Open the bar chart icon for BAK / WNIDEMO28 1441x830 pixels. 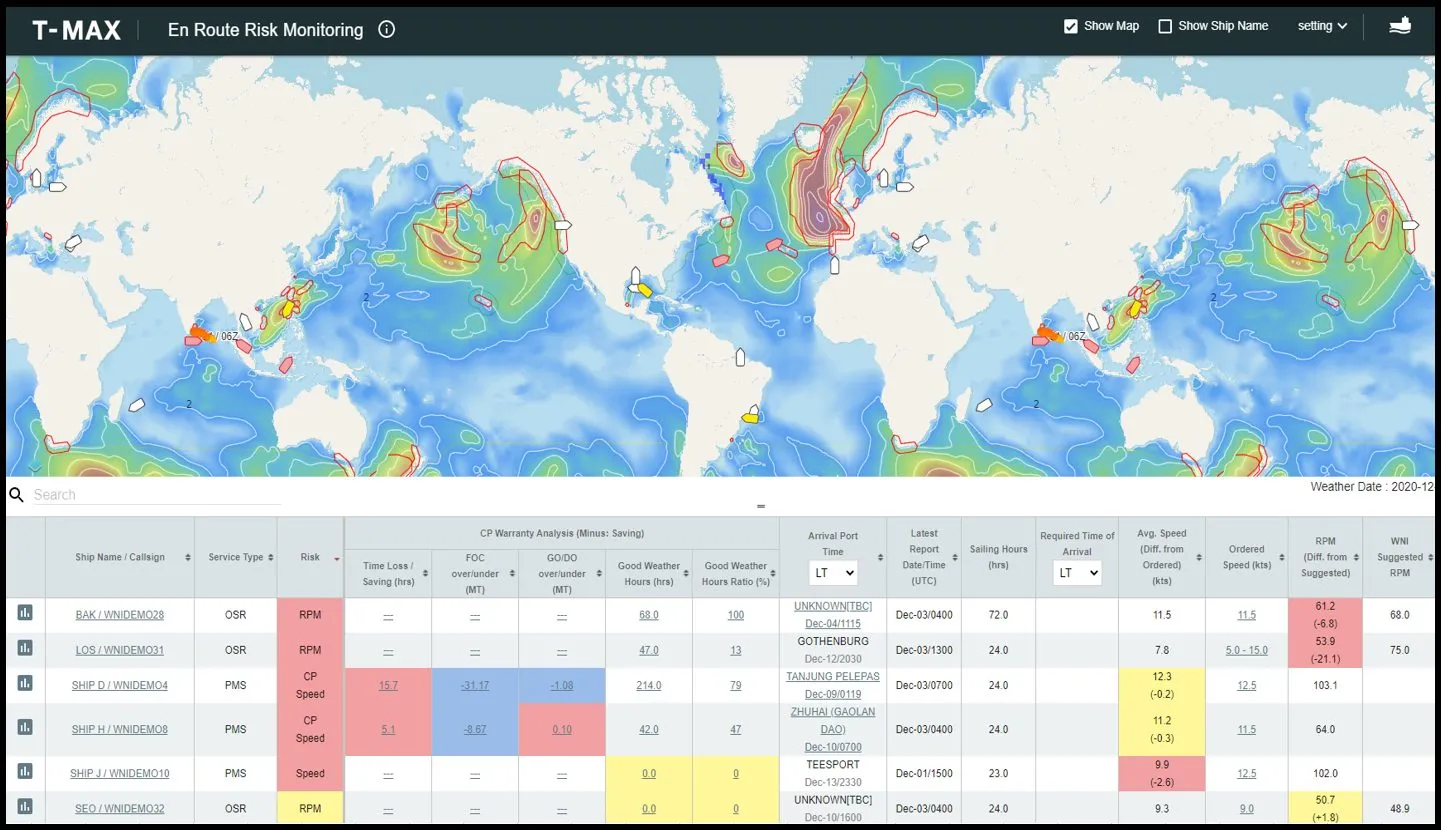(x=25, y=612)
